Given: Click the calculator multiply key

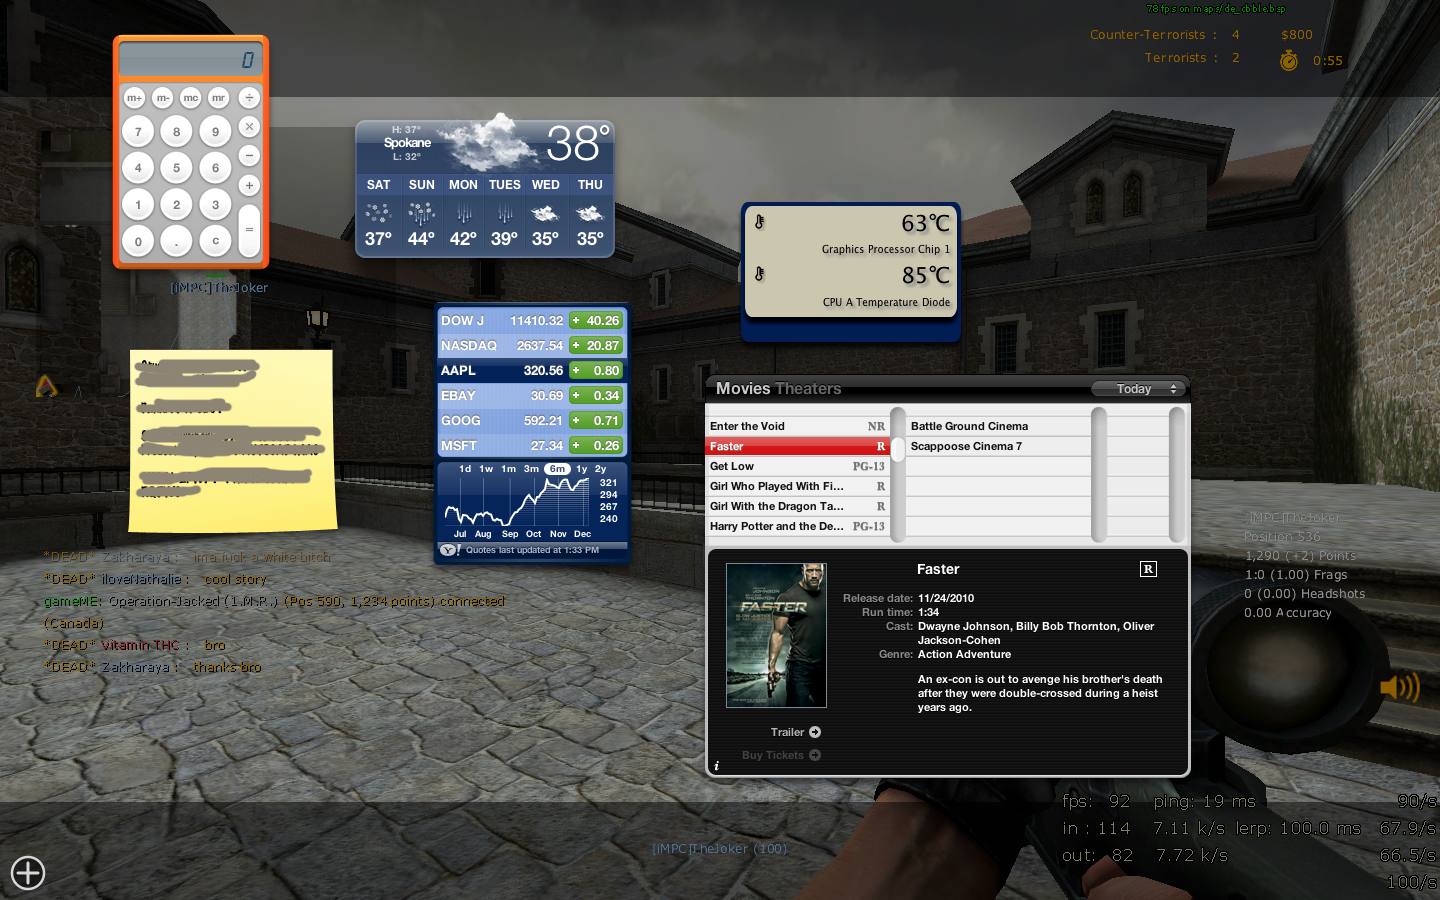Looking at the screenshot, I should click(249, 126).
